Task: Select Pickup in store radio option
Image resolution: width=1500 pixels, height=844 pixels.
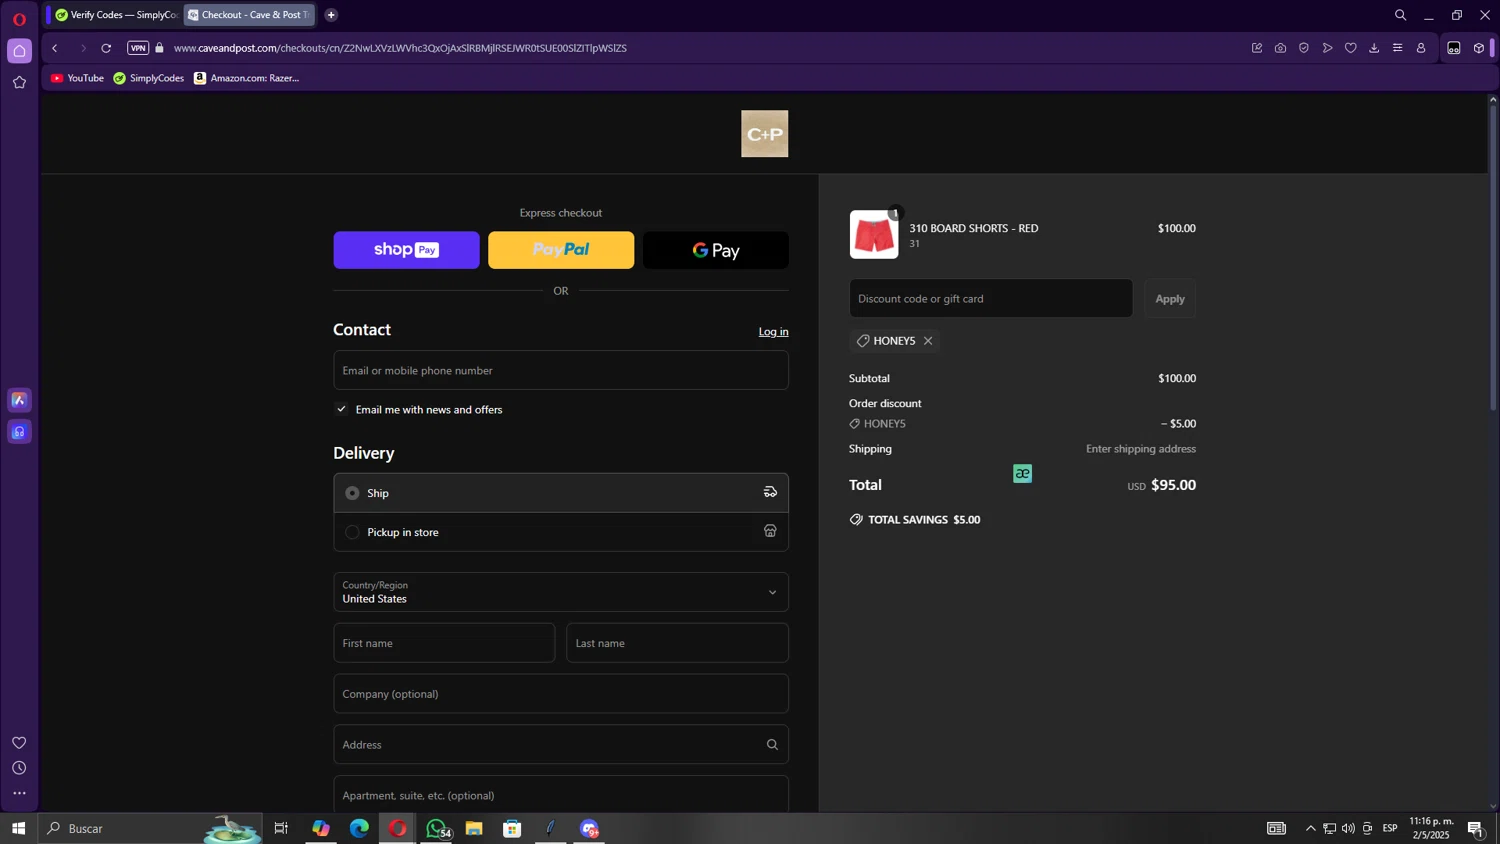Action: [352, 532]
